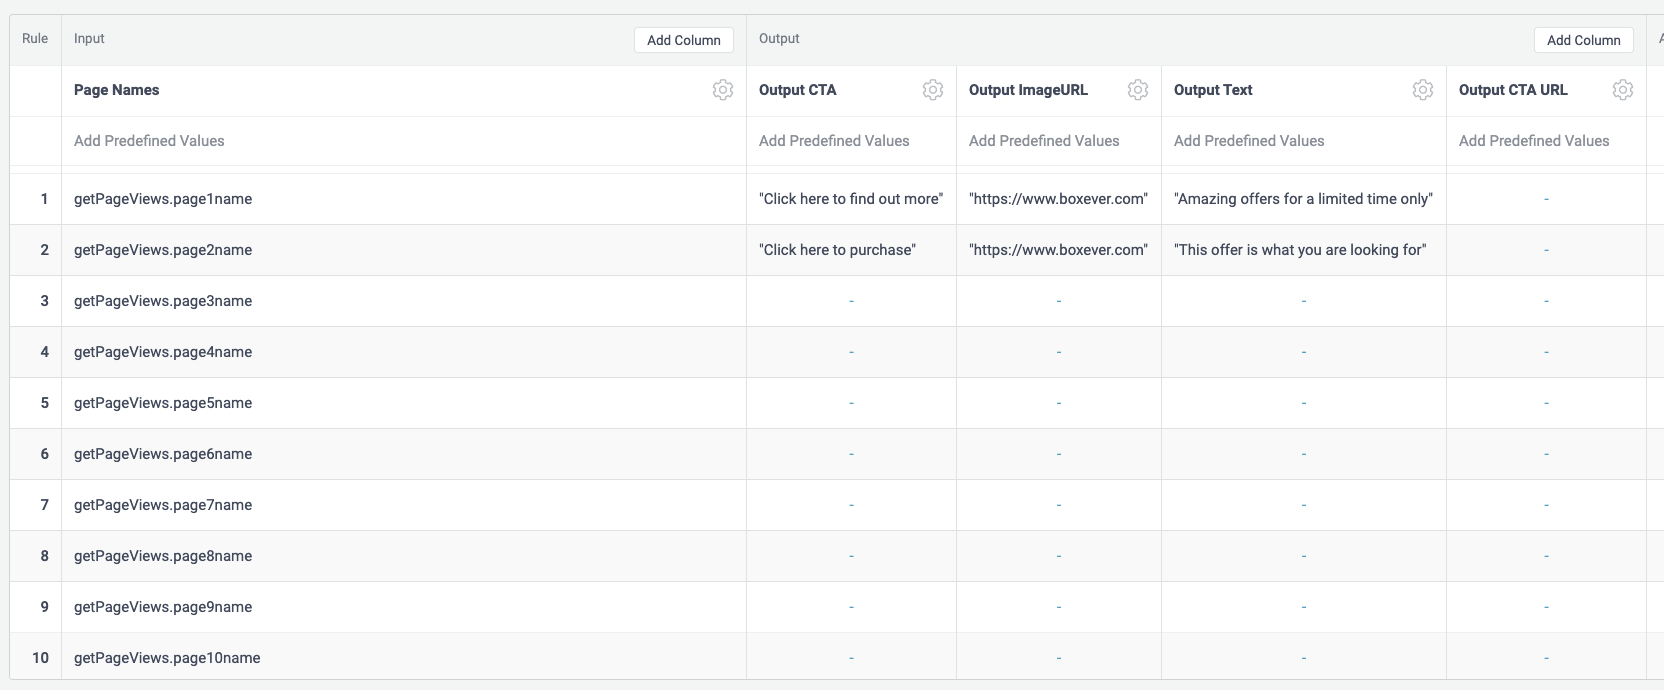Edit "This offer is what you are looking for" cell
This screenshot has width=1664, height=690.
click(x=1300, y=250)
